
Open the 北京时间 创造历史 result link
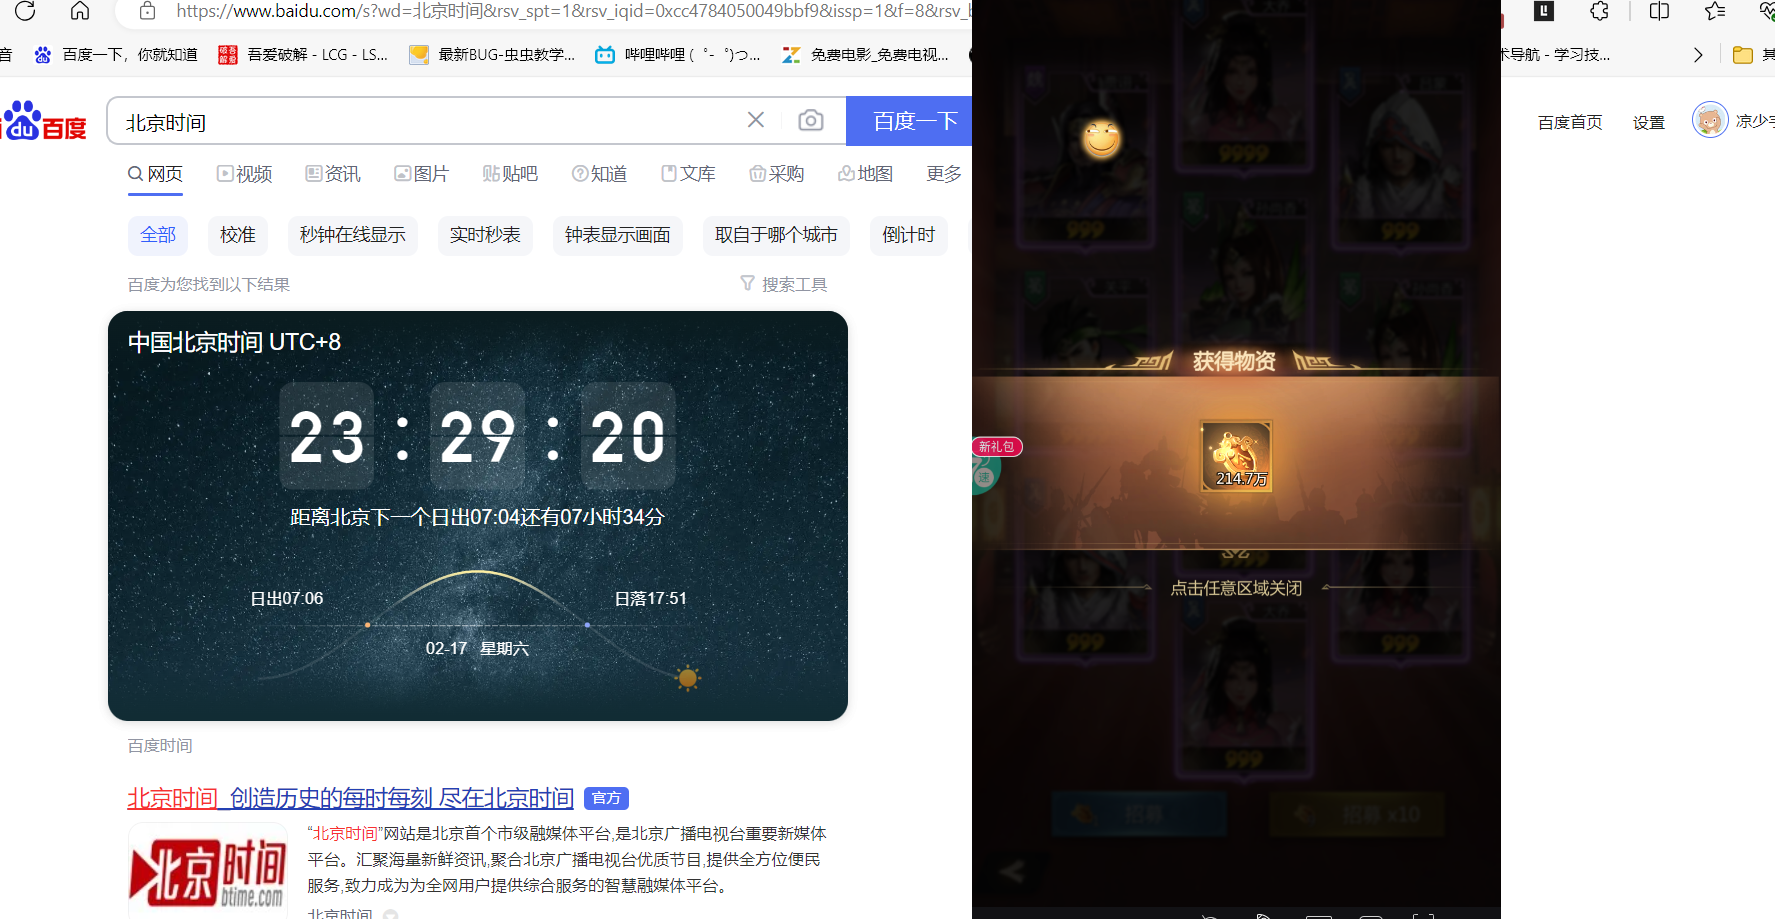[350, 798]
